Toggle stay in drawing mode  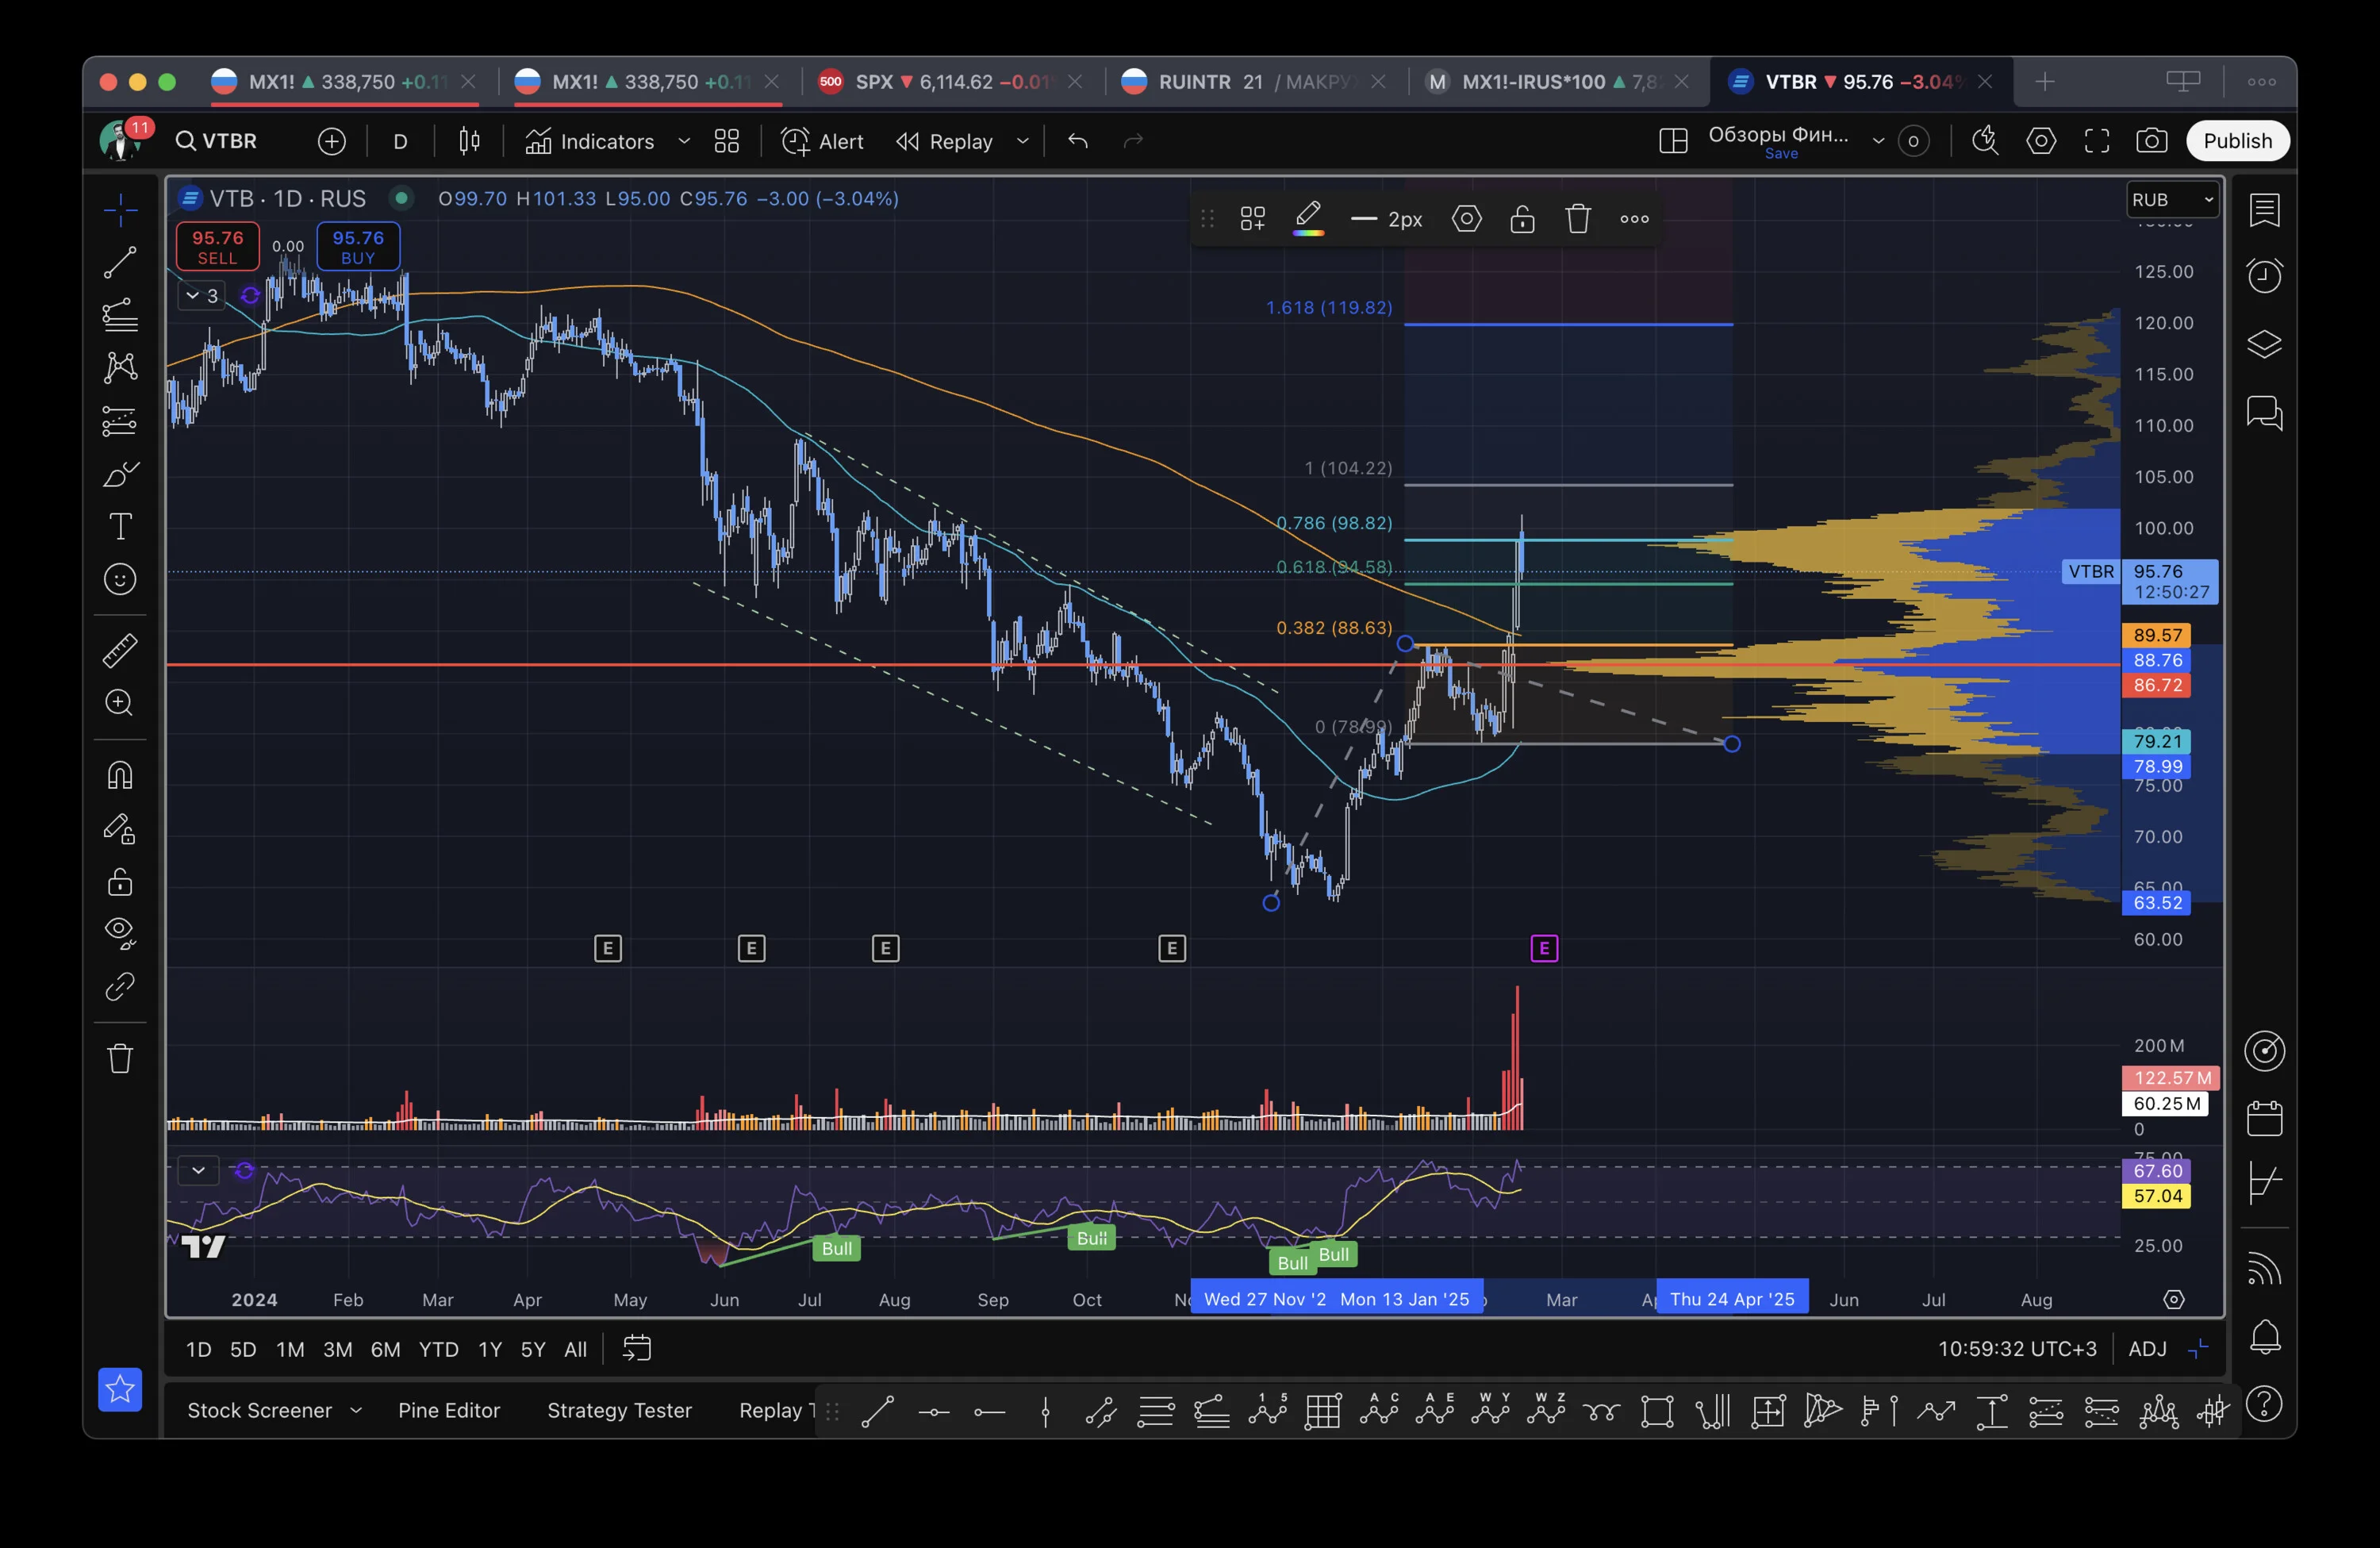[120, 829]
